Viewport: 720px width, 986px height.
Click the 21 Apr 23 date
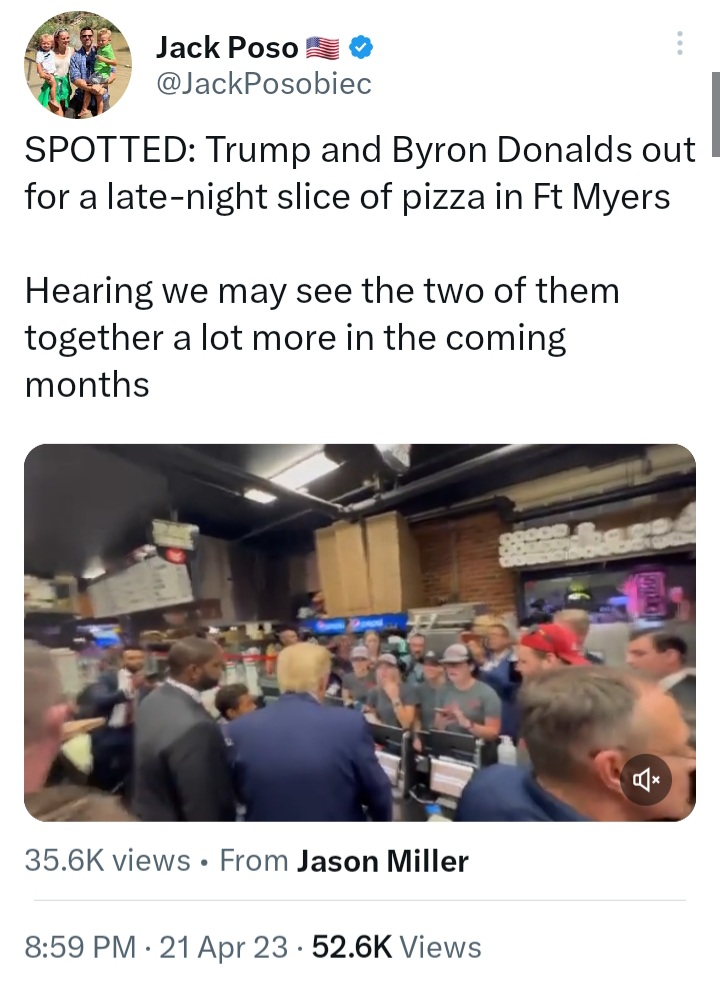(x=224, y=948)
